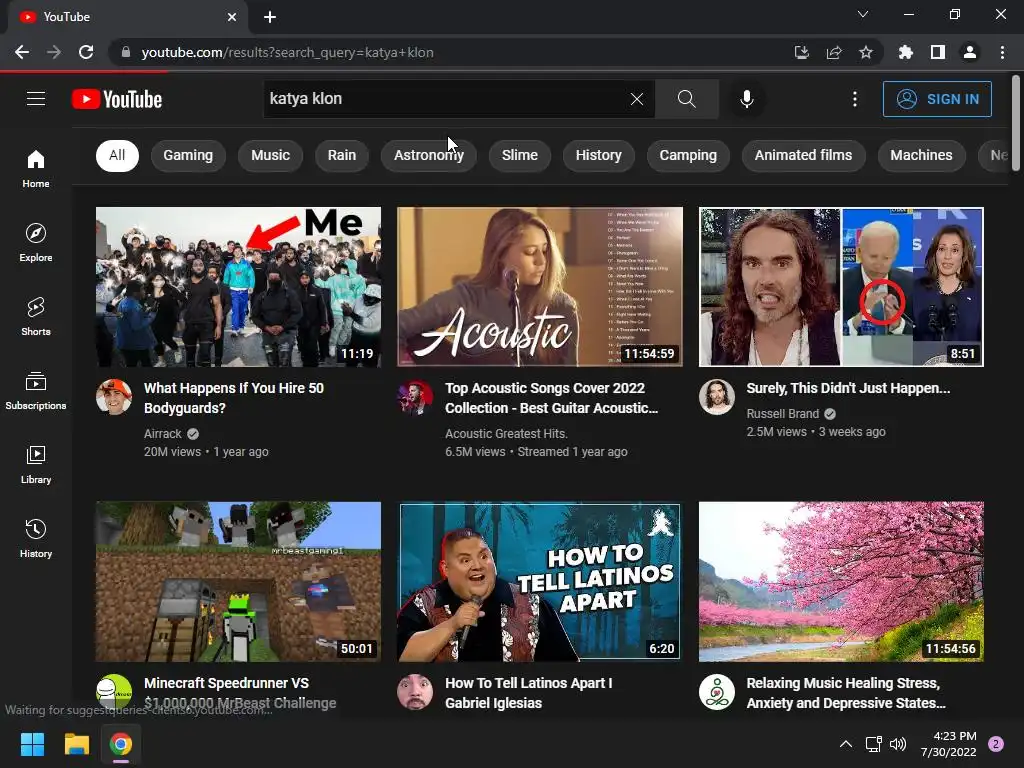This screenshot has width=1024, height=768.
Task: Click the magnifying glass search button
Action: [x=686, y=99]
